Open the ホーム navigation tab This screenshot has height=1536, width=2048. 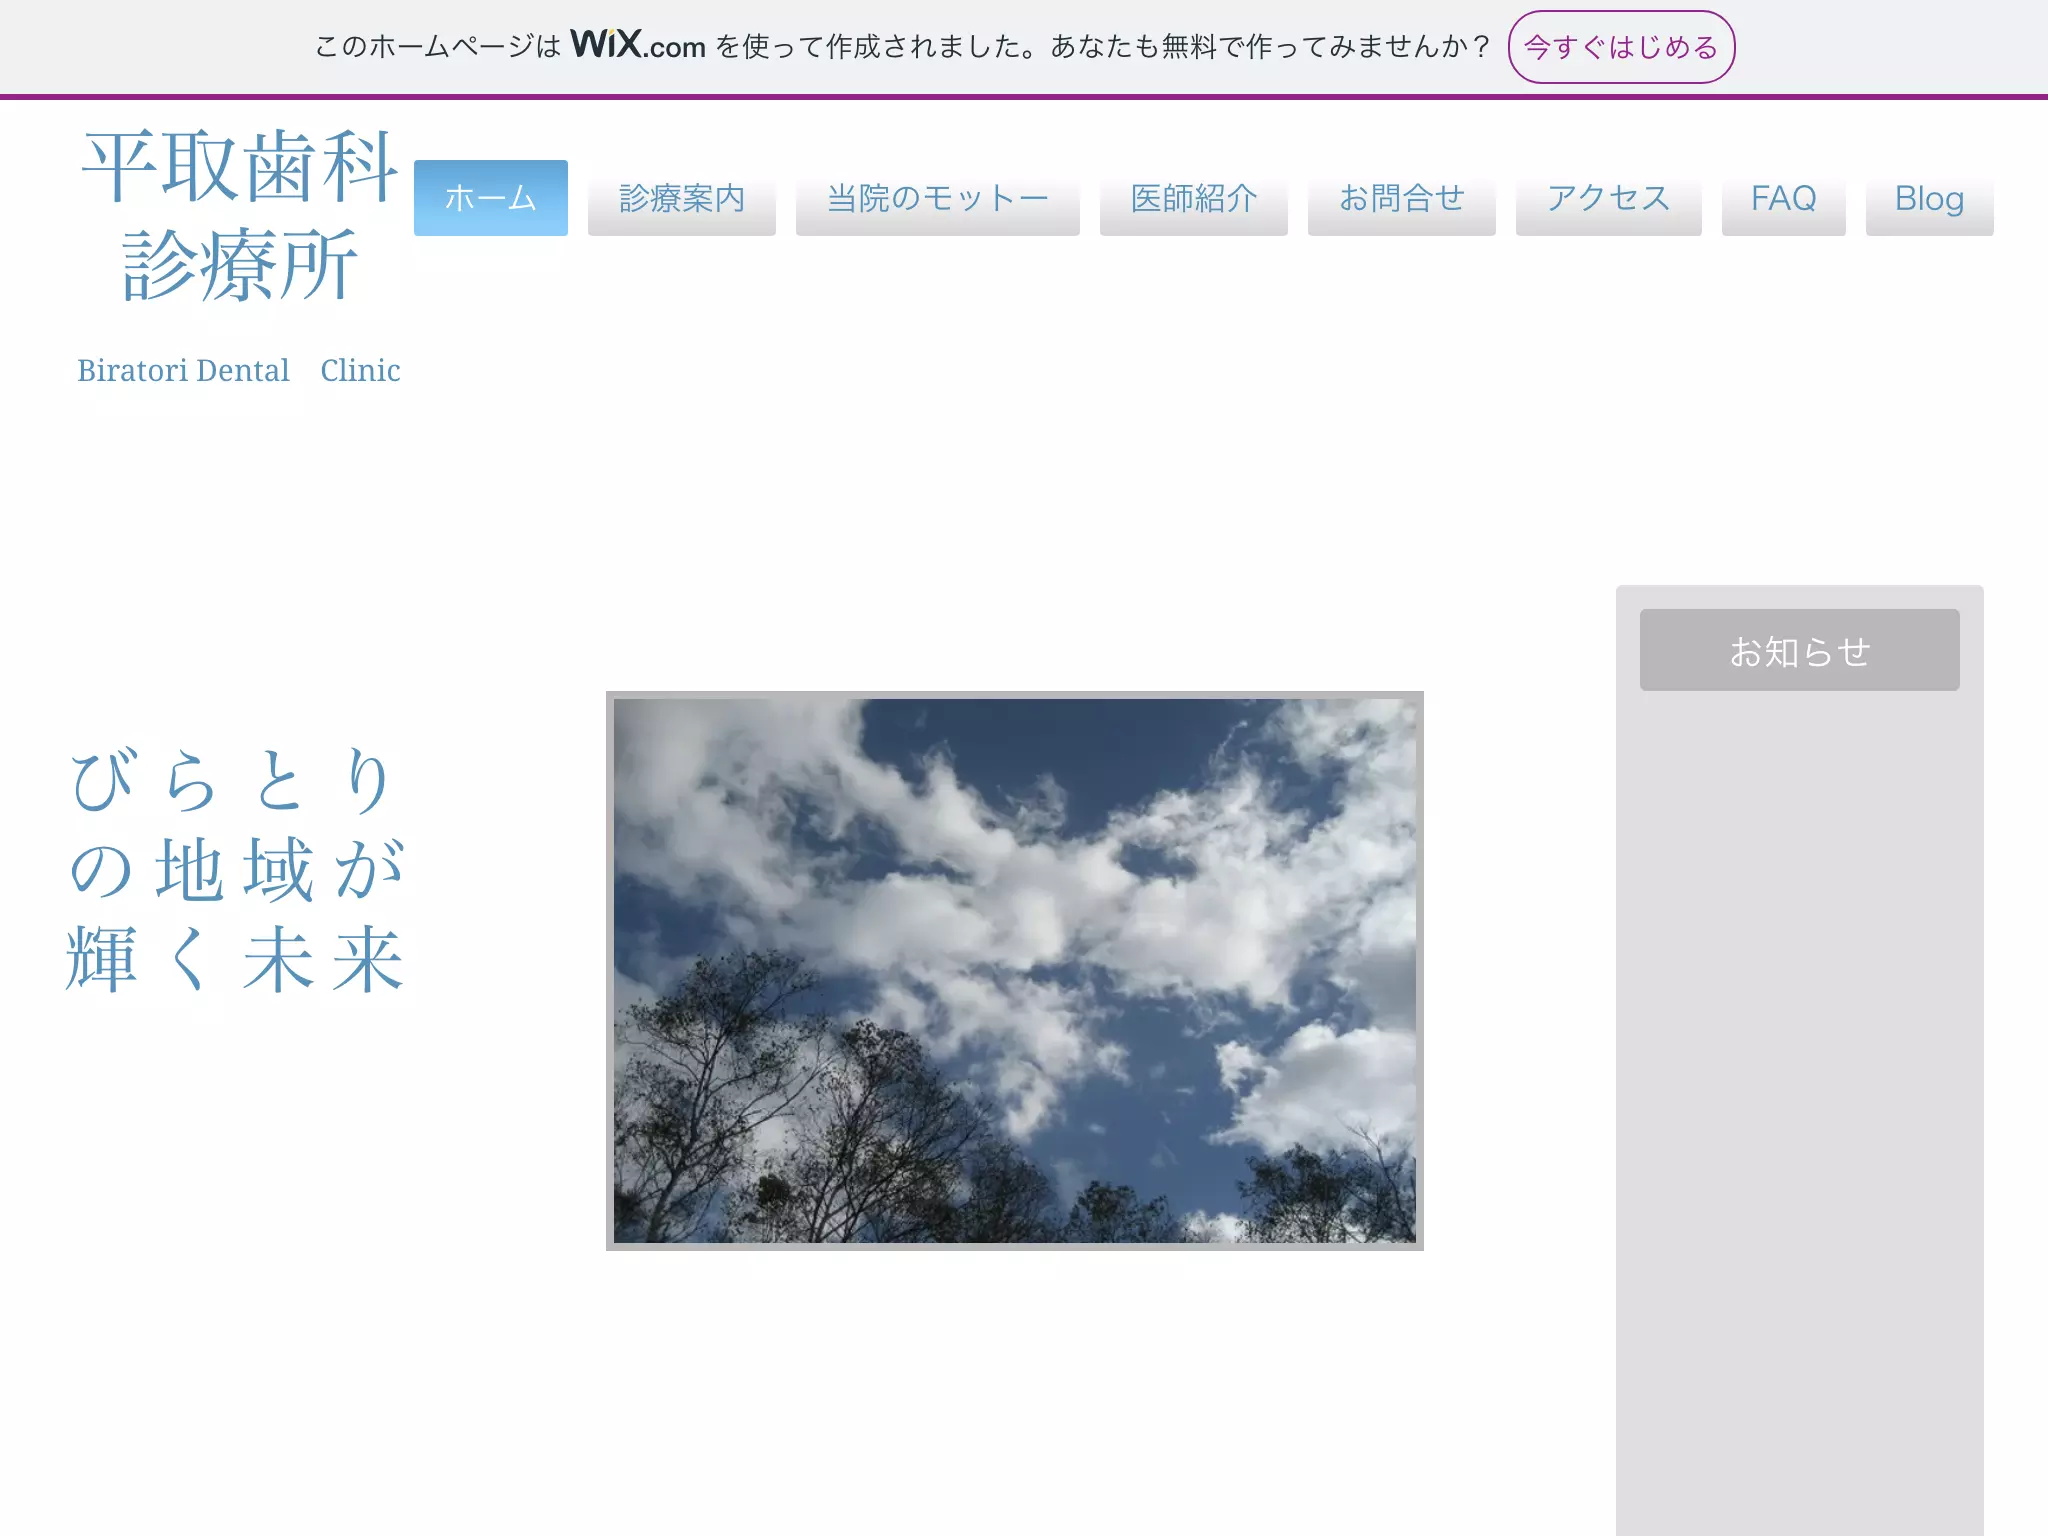(x=491, y=198)
